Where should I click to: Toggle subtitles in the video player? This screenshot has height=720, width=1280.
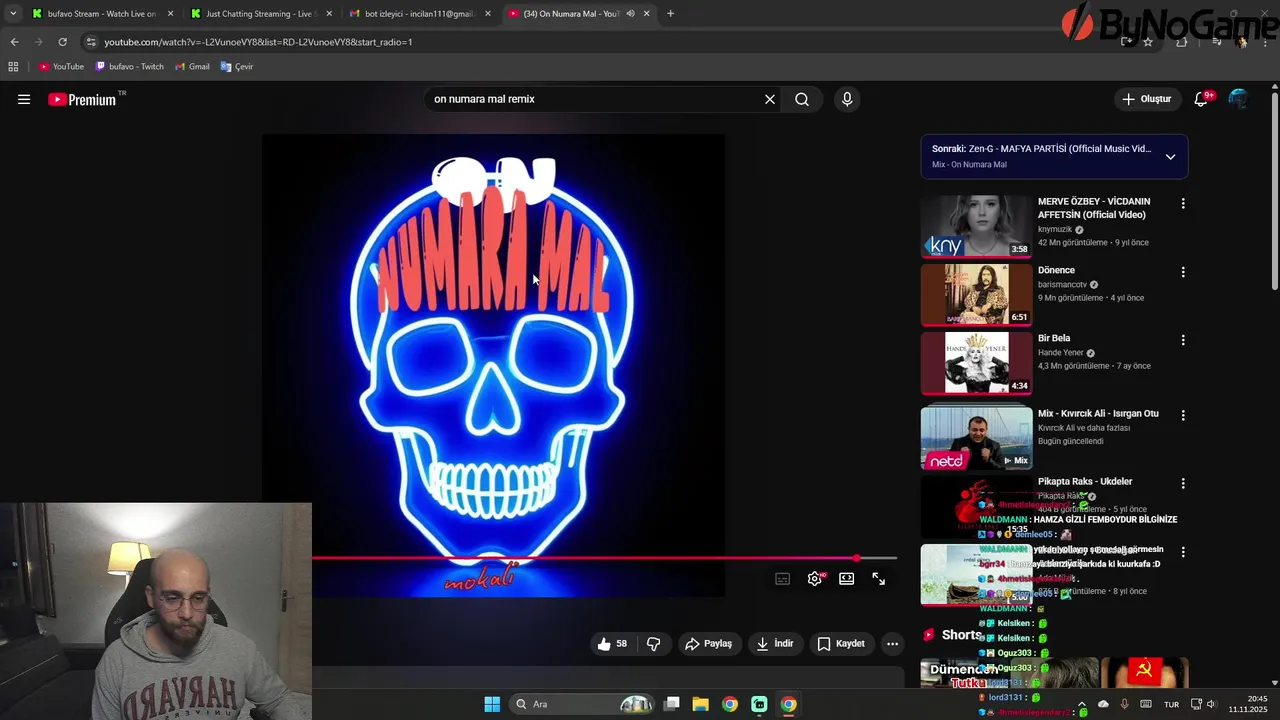pyautogui.click(x=783, y=579)
